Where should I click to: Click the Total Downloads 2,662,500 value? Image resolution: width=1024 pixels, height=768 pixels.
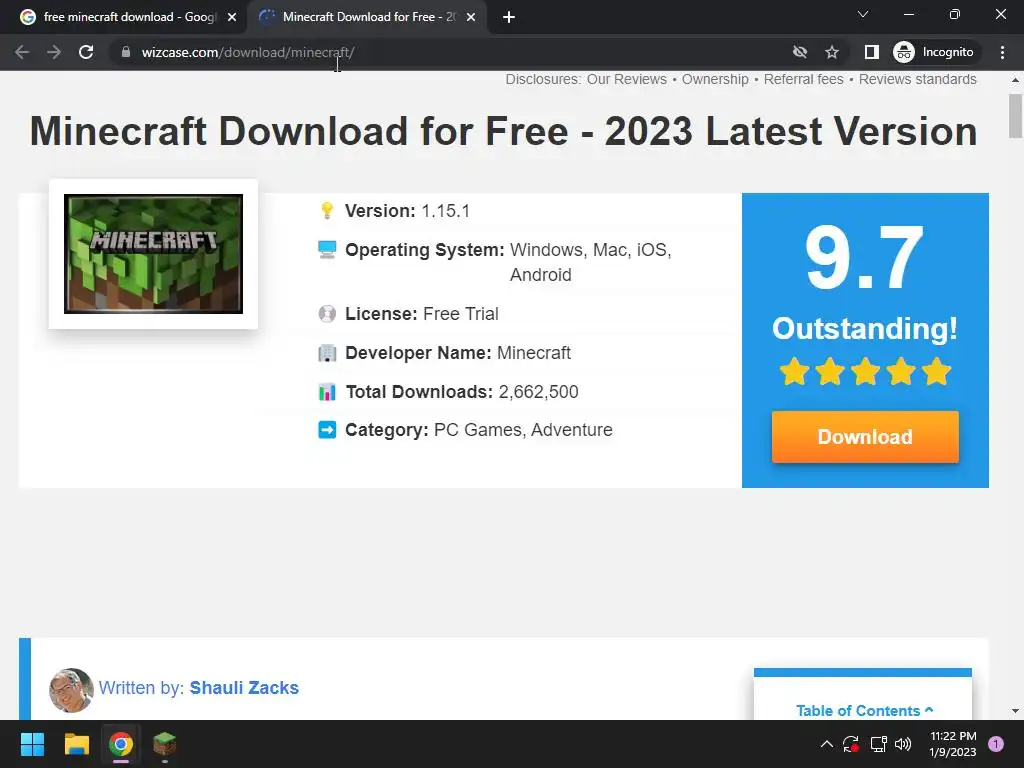click(538, 392)
